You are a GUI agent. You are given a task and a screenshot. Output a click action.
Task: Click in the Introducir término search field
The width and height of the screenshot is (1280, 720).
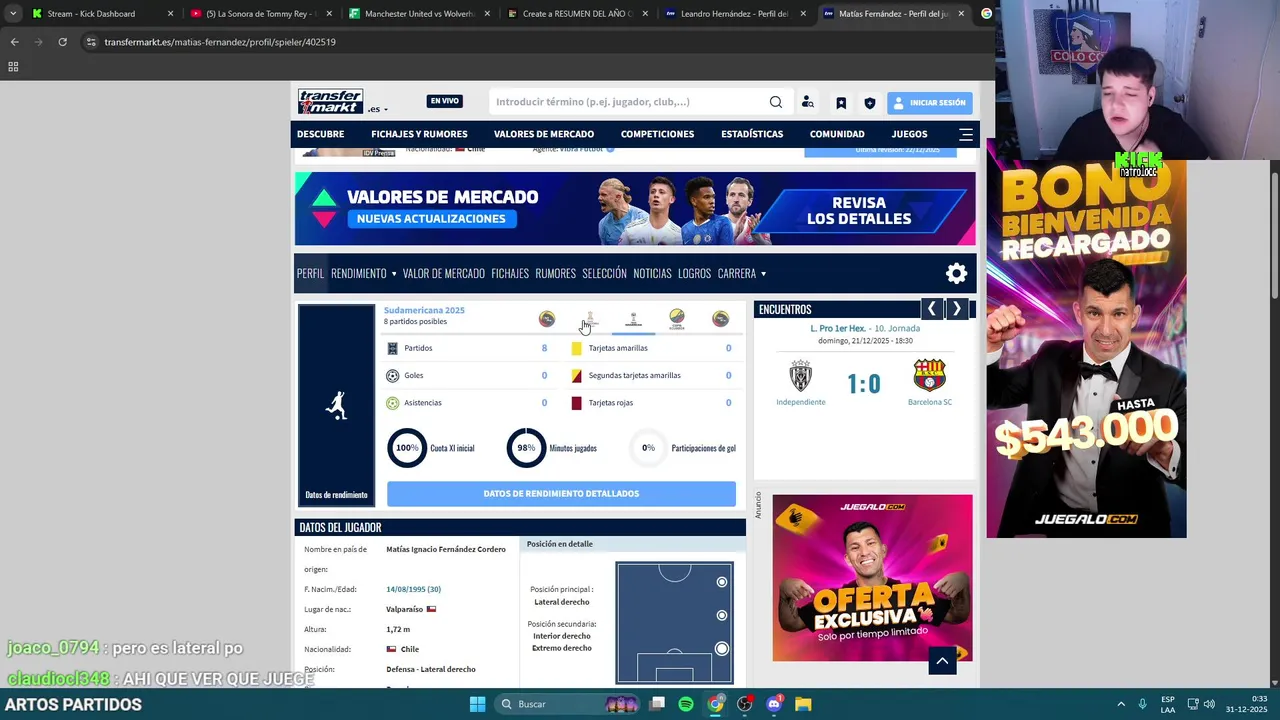click(x=628, y=102)
